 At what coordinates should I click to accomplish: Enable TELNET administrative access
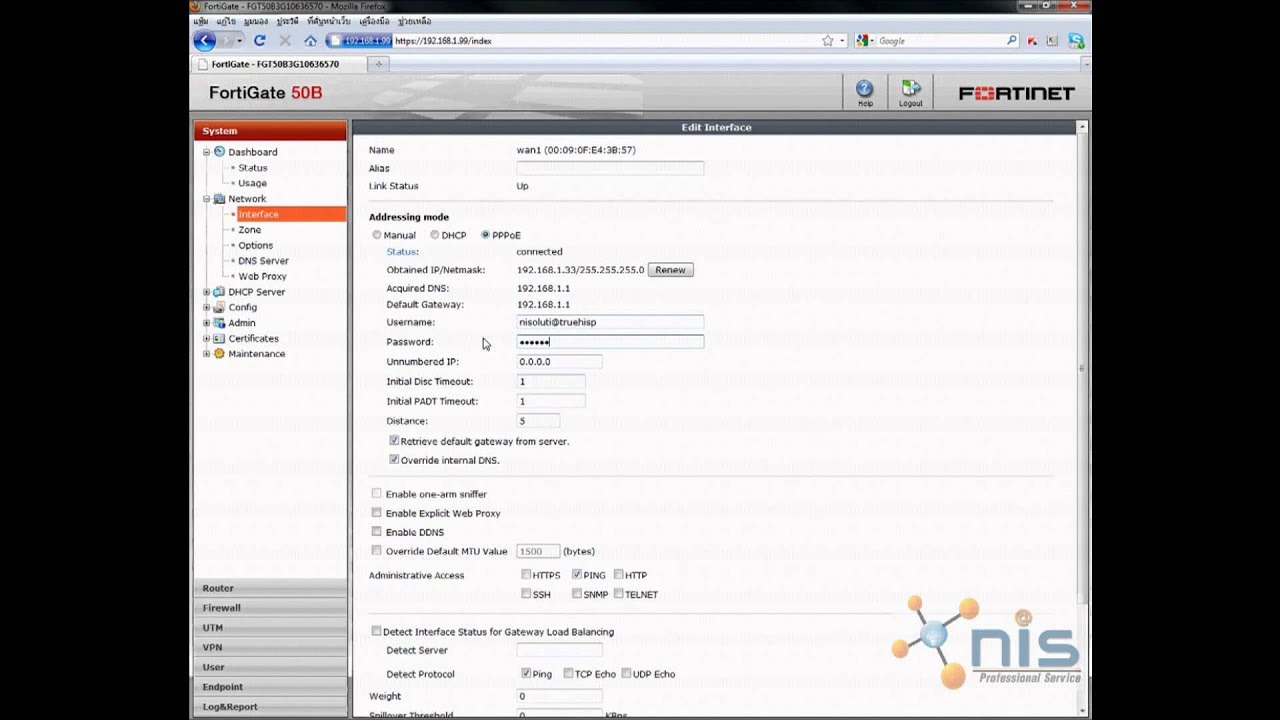pyautogui.click(x=619, y=593)
